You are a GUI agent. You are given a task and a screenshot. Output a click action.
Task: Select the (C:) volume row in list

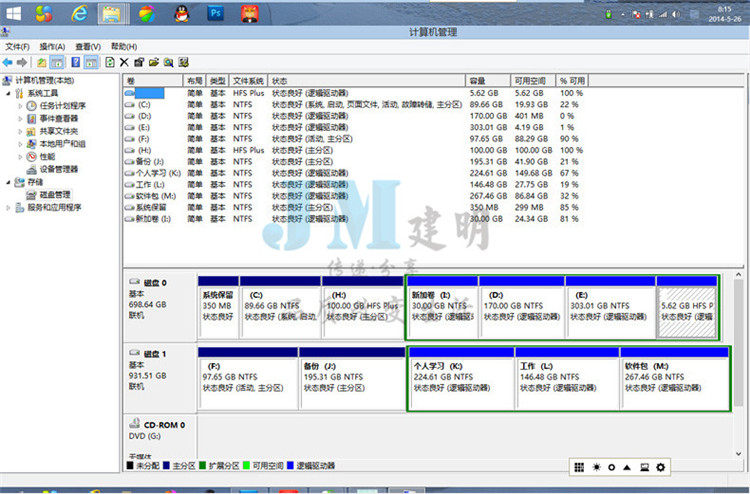(x=354, y=104)
